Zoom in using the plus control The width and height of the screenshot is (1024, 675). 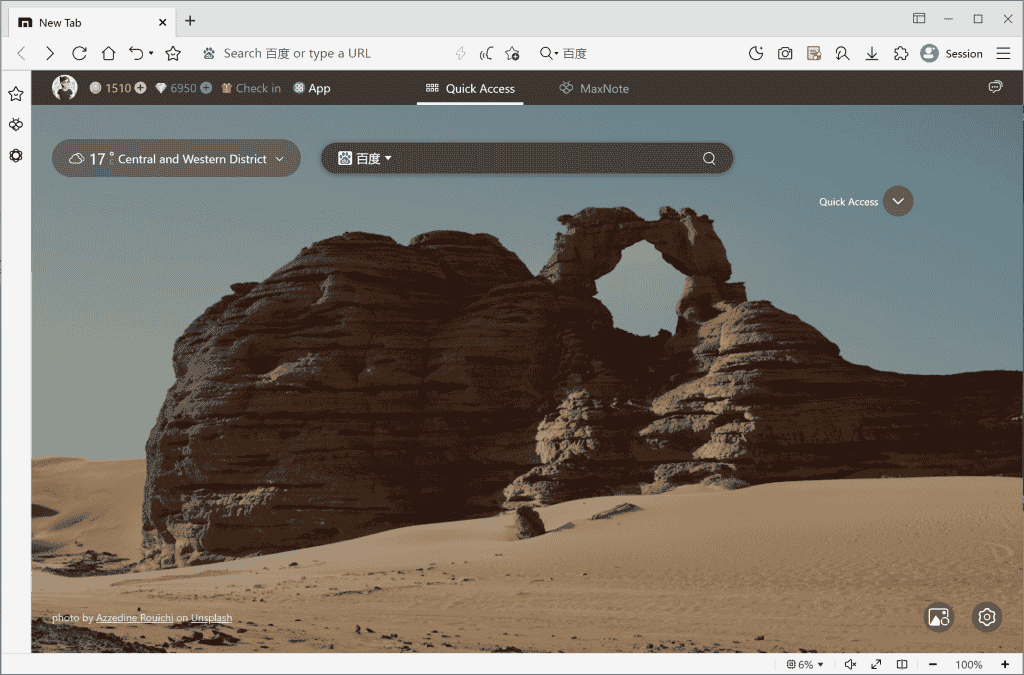coord(1005,664)
